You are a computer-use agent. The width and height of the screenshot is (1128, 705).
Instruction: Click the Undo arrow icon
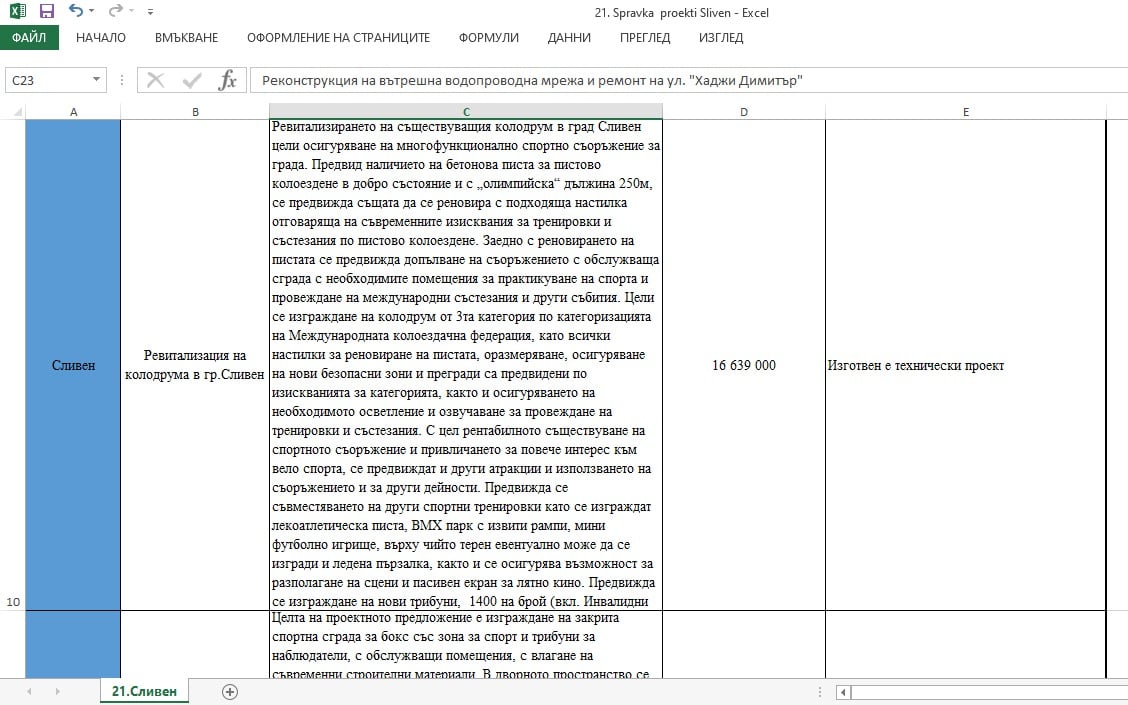point(75,12)
